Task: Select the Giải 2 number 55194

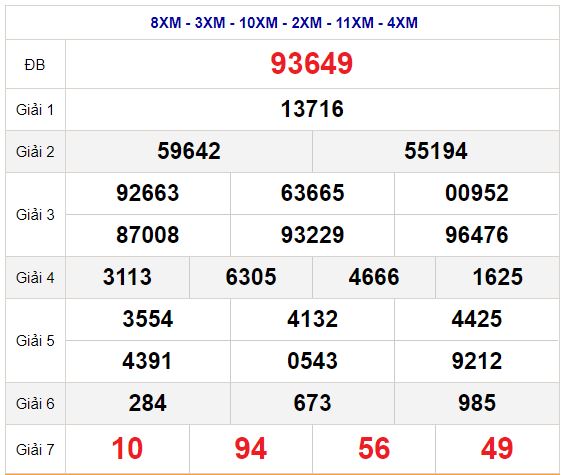Action: point(435,151)
